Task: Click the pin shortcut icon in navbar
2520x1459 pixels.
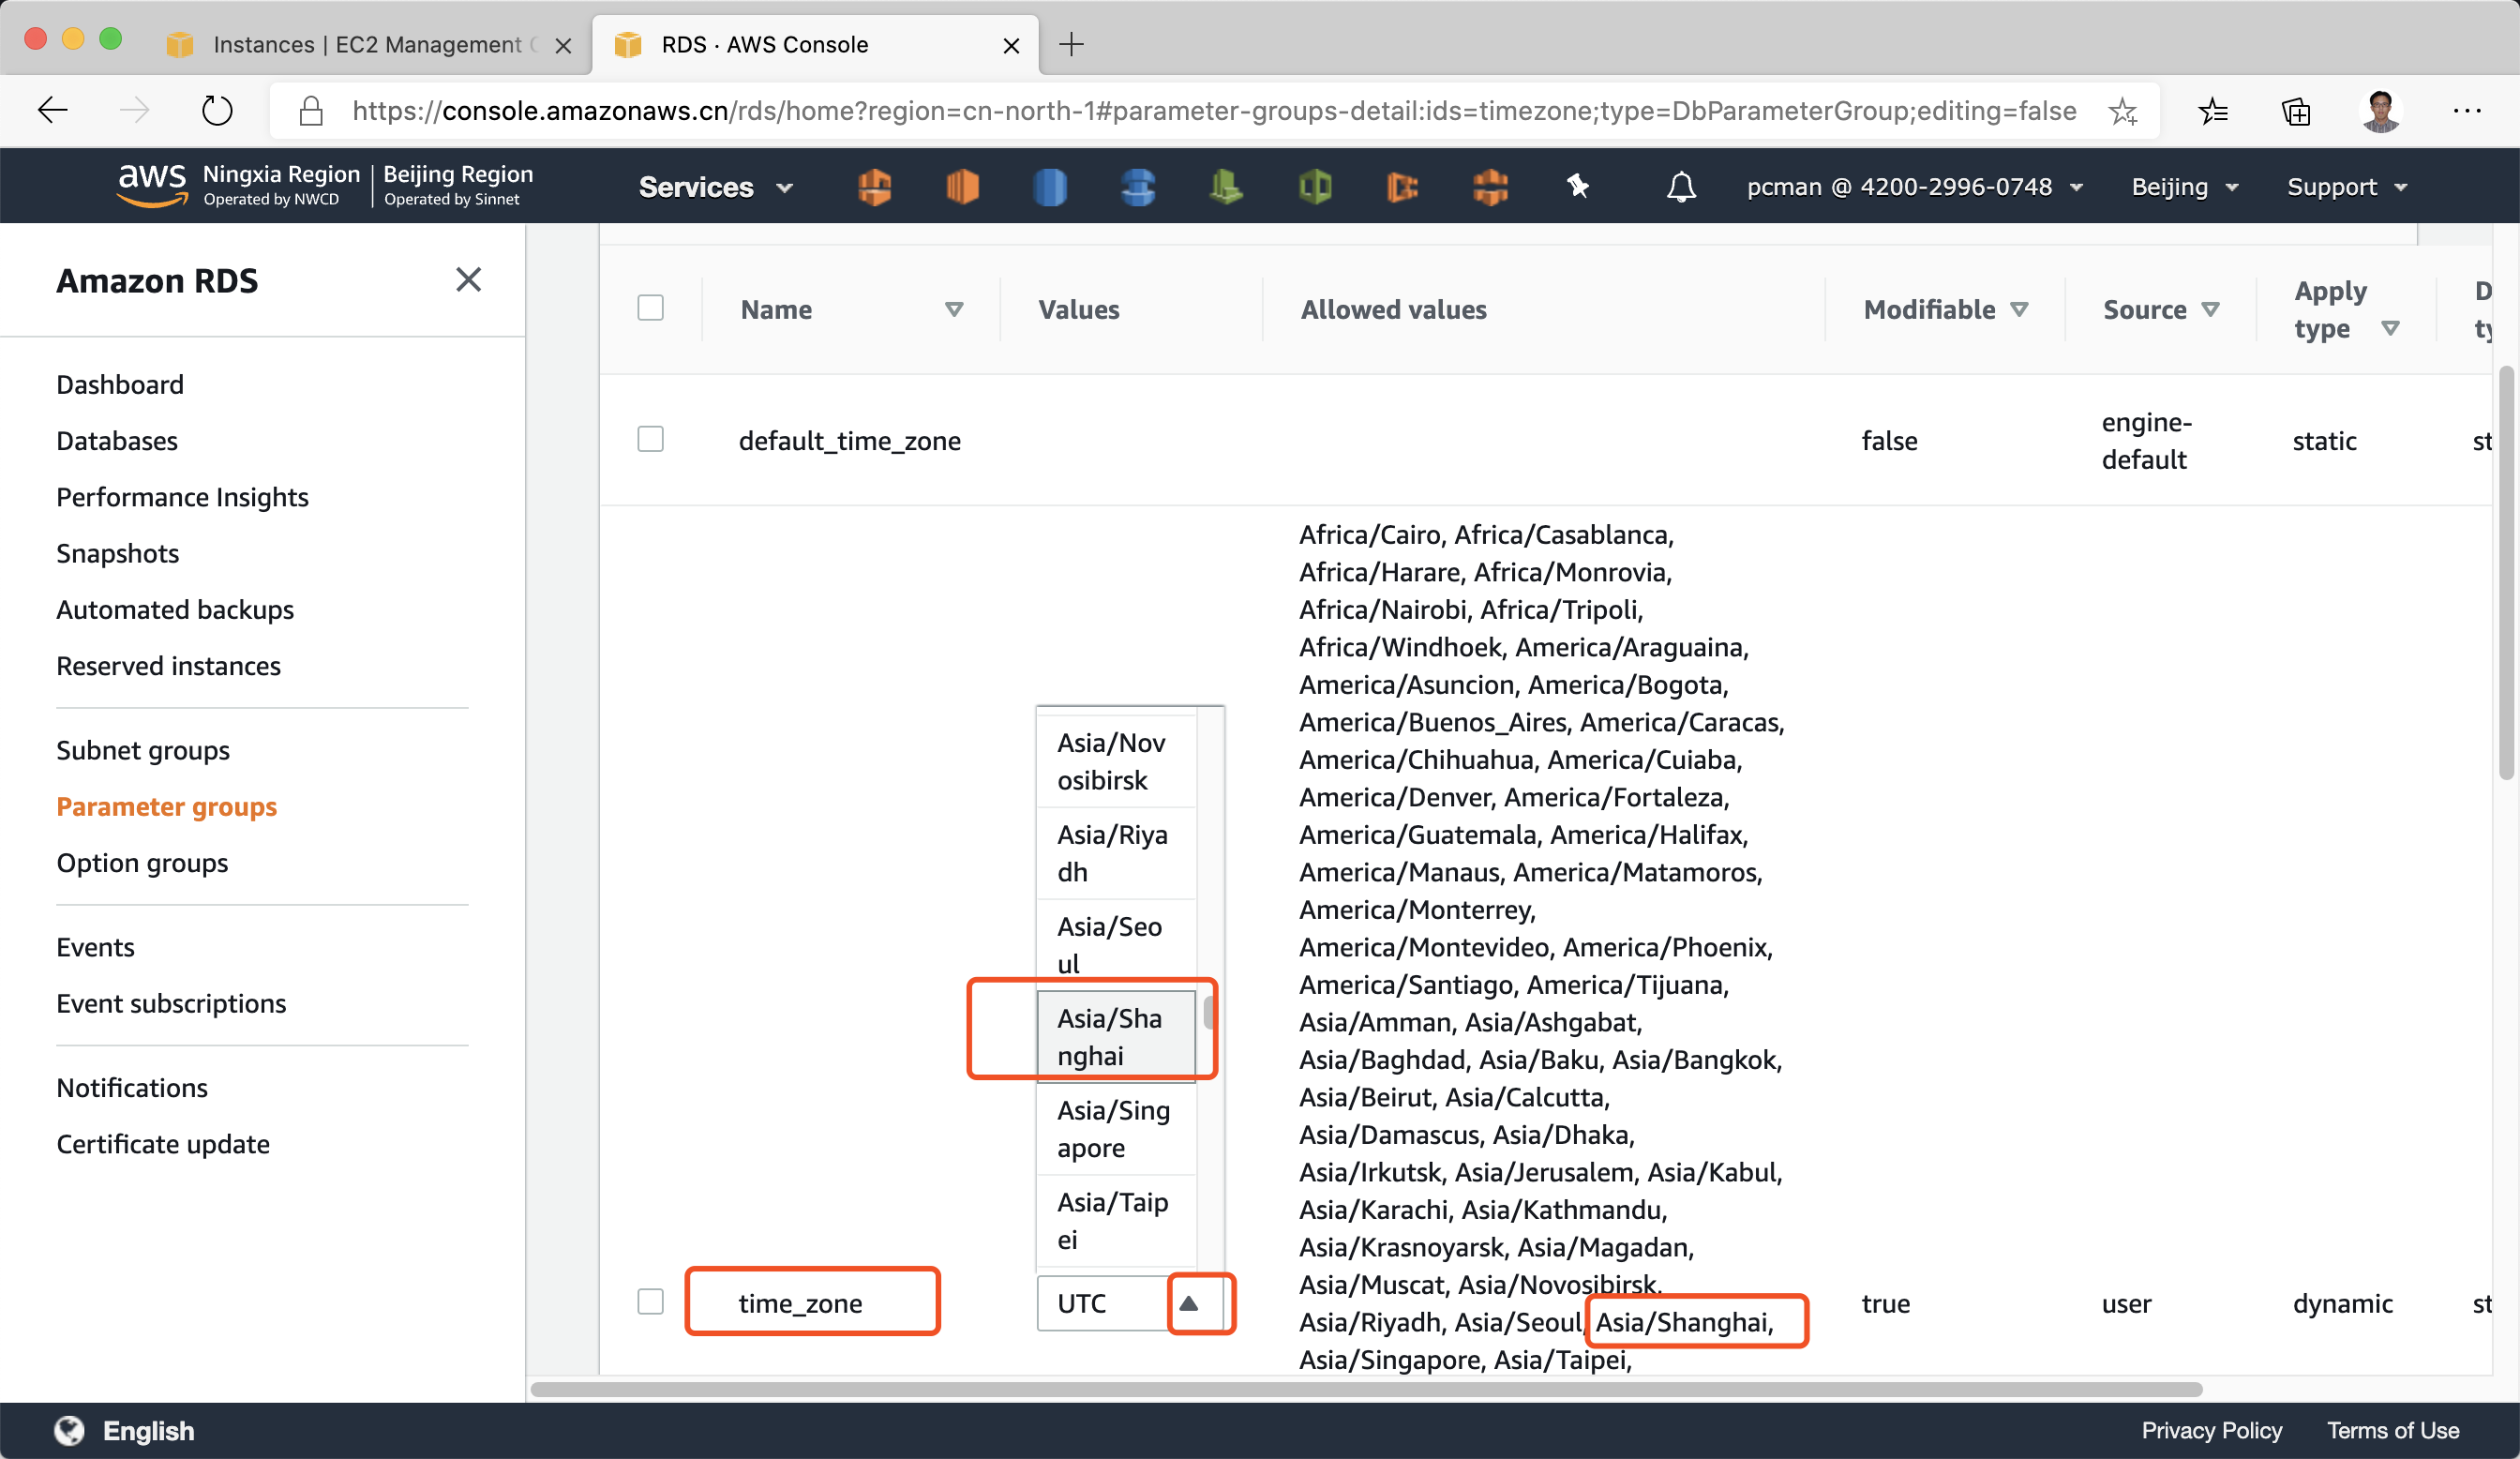Action: click(1577, 187)
